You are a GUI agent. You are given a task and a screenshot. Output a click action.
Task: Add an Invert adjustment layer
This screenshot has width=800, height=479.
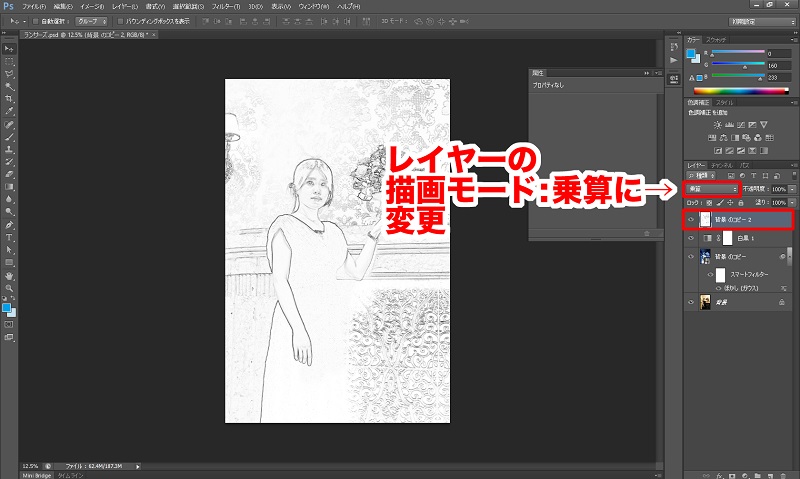pos(718,151)
